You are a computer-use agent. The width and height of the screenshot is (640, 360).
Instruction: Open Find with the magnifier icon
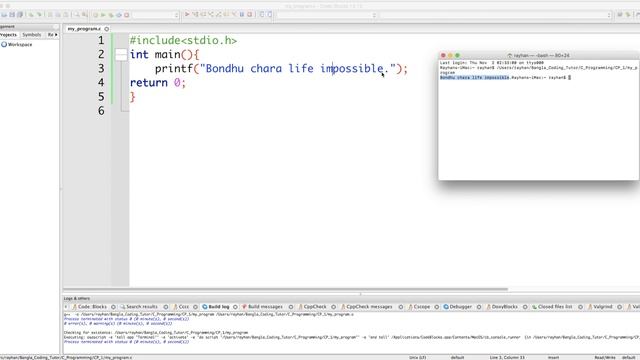[x=76, y=15]
